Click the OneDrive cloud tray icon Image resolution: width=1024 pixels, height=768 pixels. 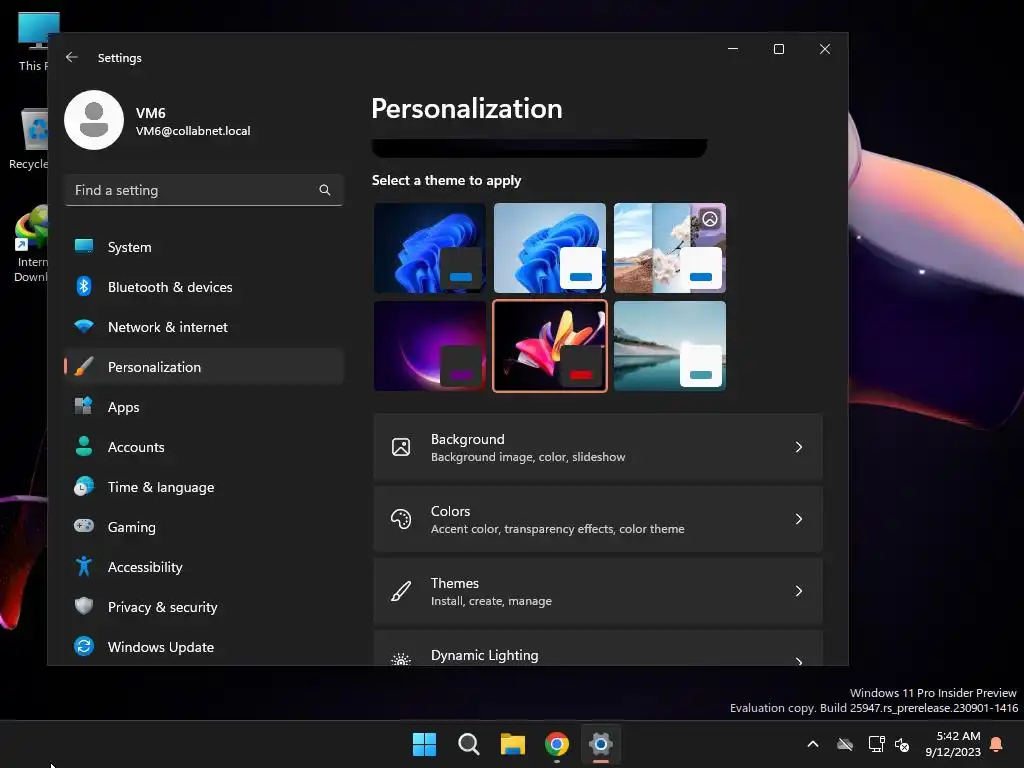[x=845, y=744]
